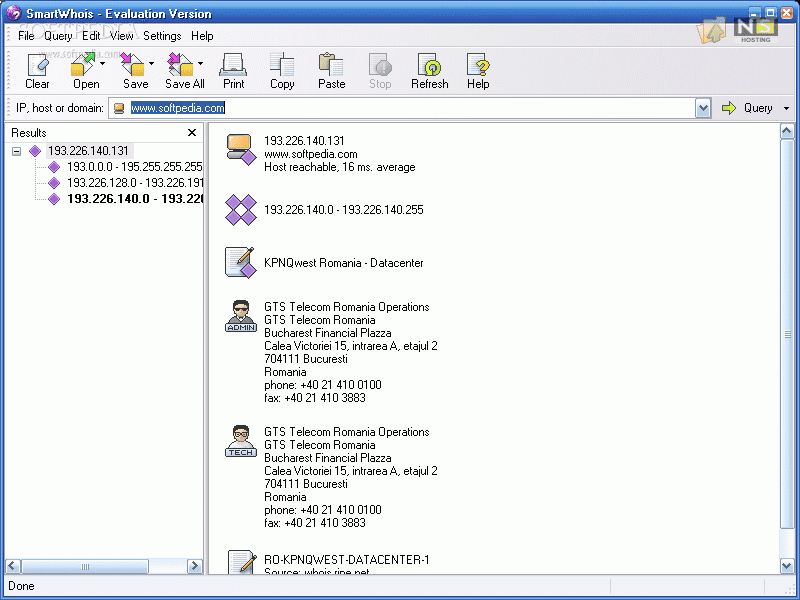Click the text 'KPNQwest Romania - Datacenter'

point(343,263)
